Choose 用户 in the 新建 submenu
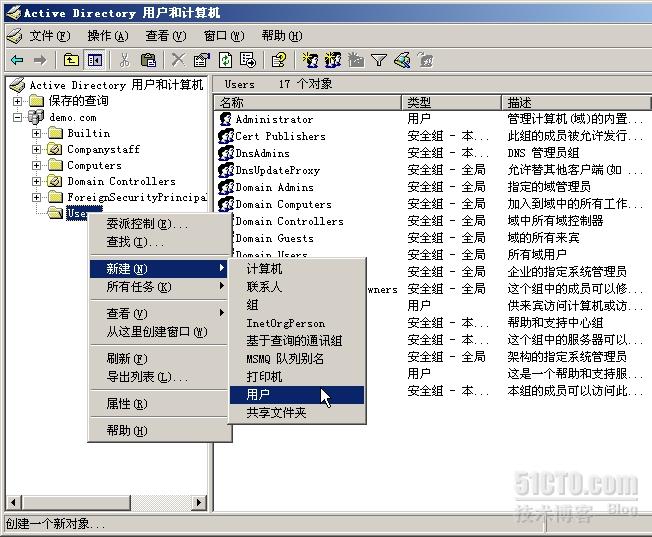This screenshot has width=652, height=537. point(297,395)
